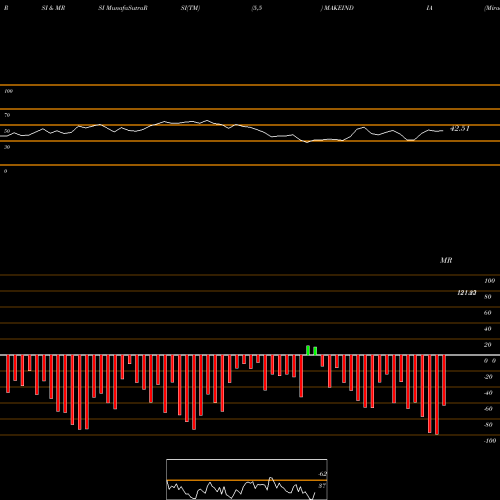
Task: Open the mini RSI overview chart thumbnail
Action: pos(247,479)
